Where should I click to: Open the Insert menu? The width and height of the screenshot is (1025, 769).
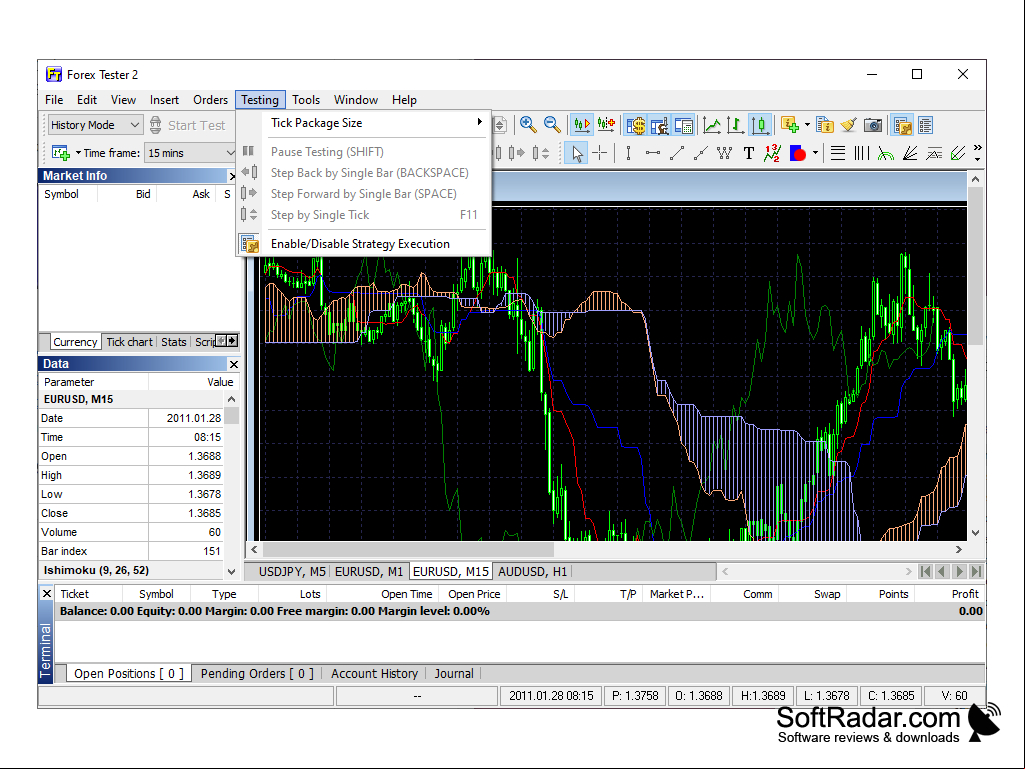point(164,100)
